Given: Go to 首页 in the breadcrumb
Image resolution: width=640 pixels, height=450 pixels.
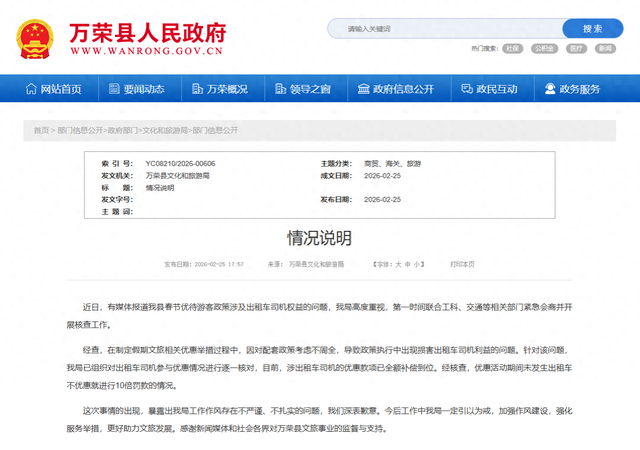Looking at the screenshot, I should (x=40, y=130).
